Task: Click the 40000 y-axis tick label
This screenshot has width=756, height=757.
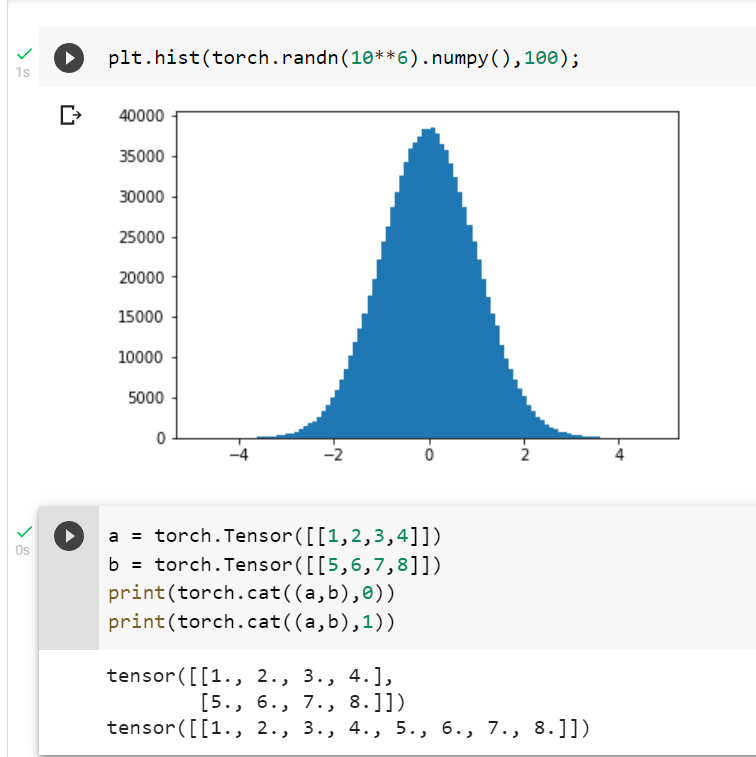Action: pos(141,116)
